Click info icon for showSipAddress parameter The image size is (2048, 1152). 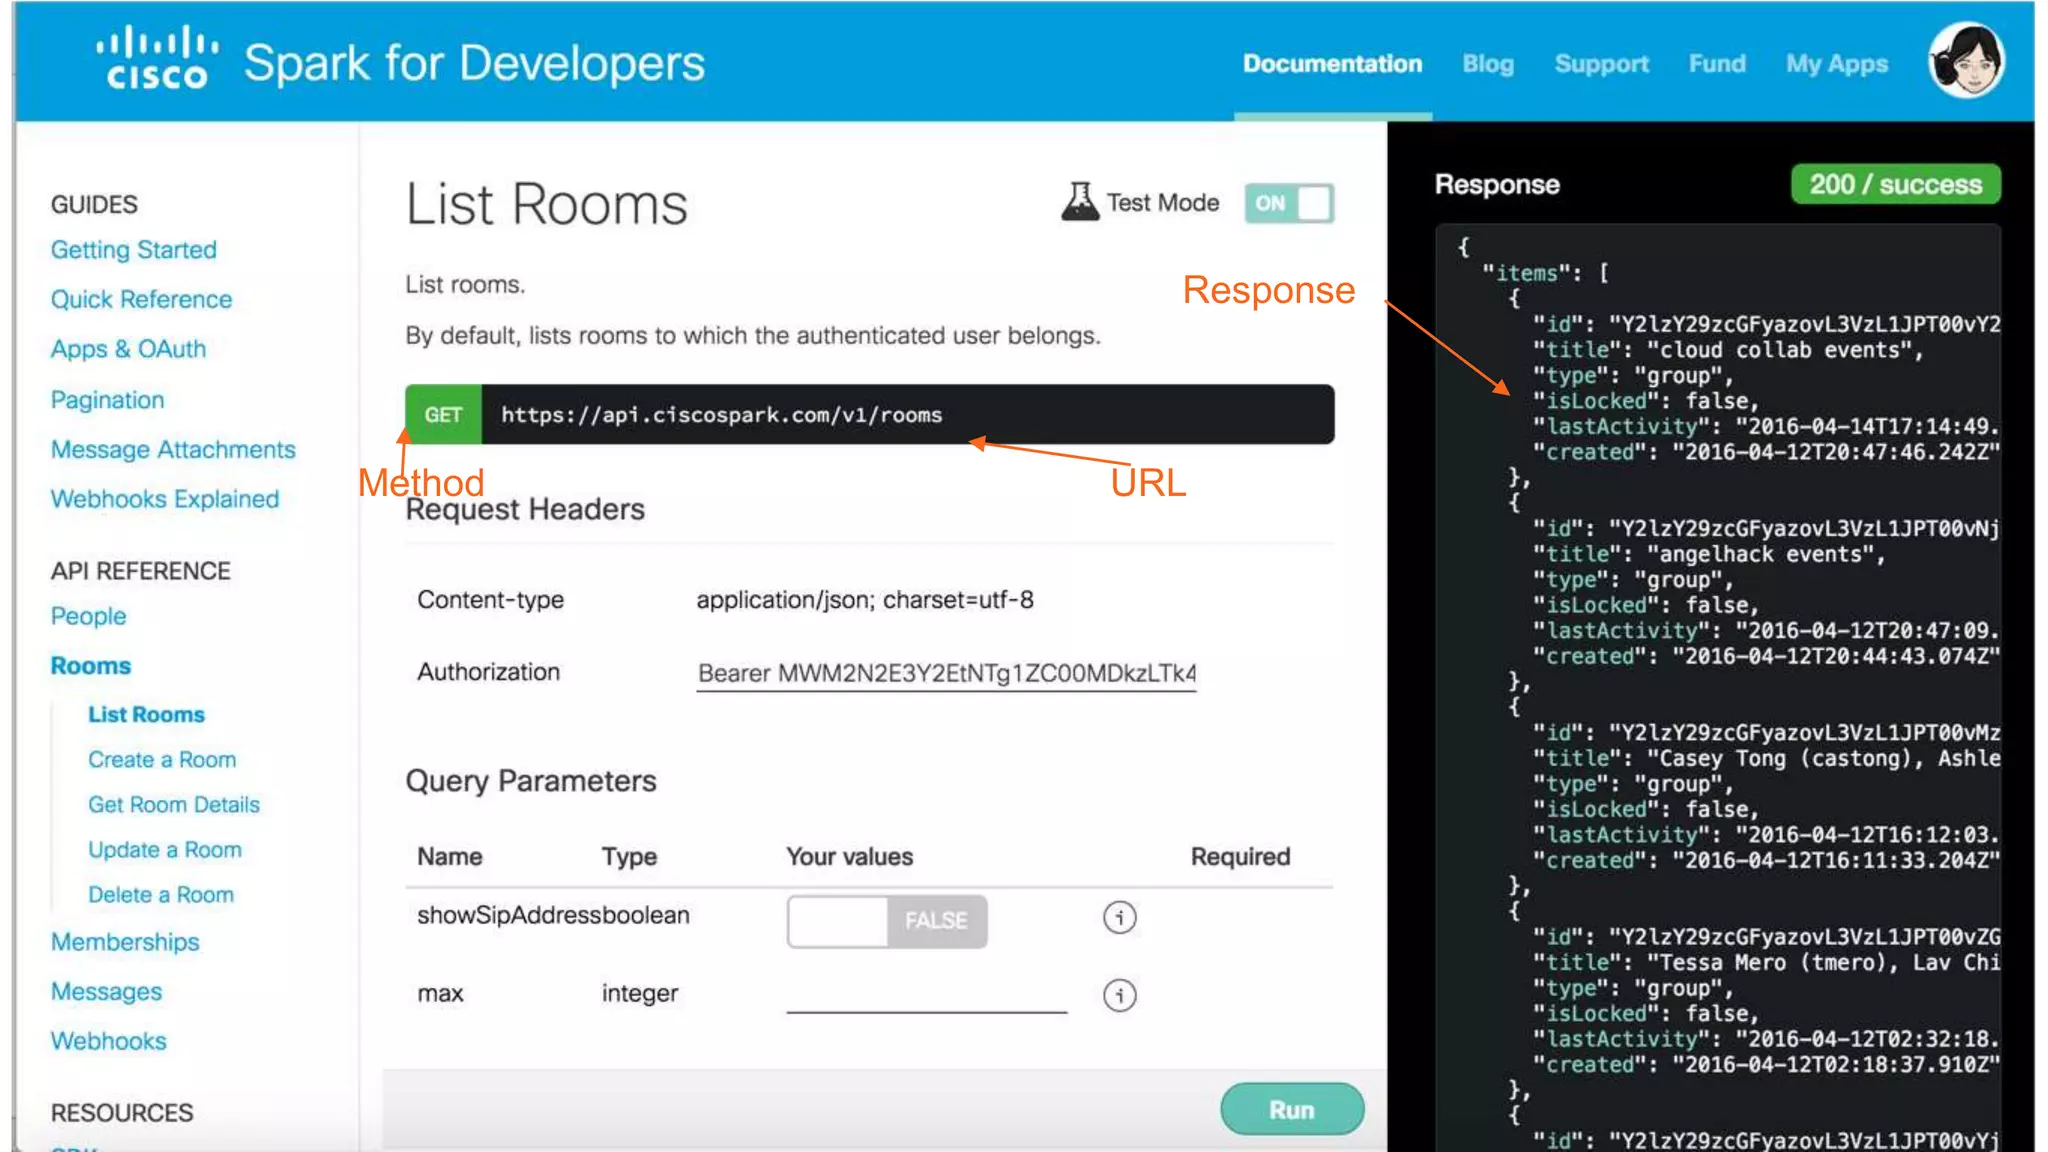1119,917
